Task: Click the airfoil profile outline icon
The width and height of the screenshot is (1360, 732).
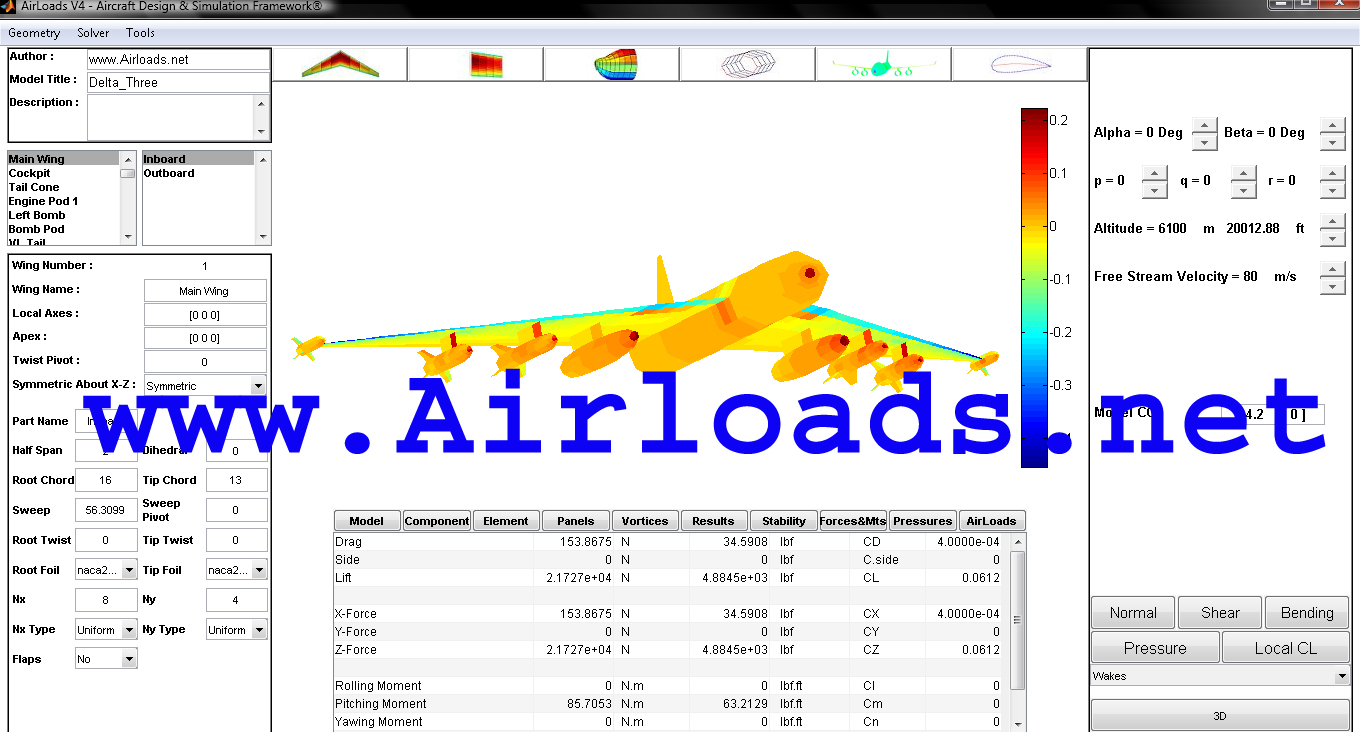Action: tap(1019, 65)
